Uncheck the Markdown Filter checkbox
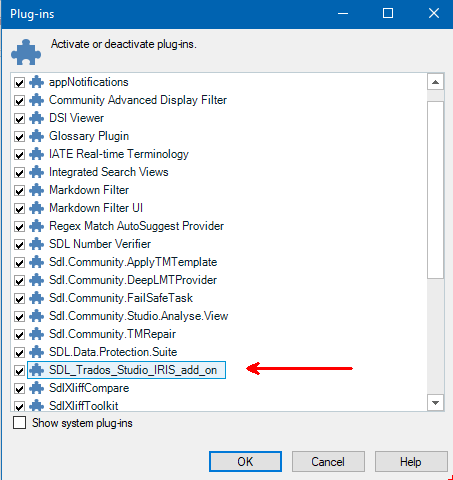 pyautogui.click(x=19, y=191)
